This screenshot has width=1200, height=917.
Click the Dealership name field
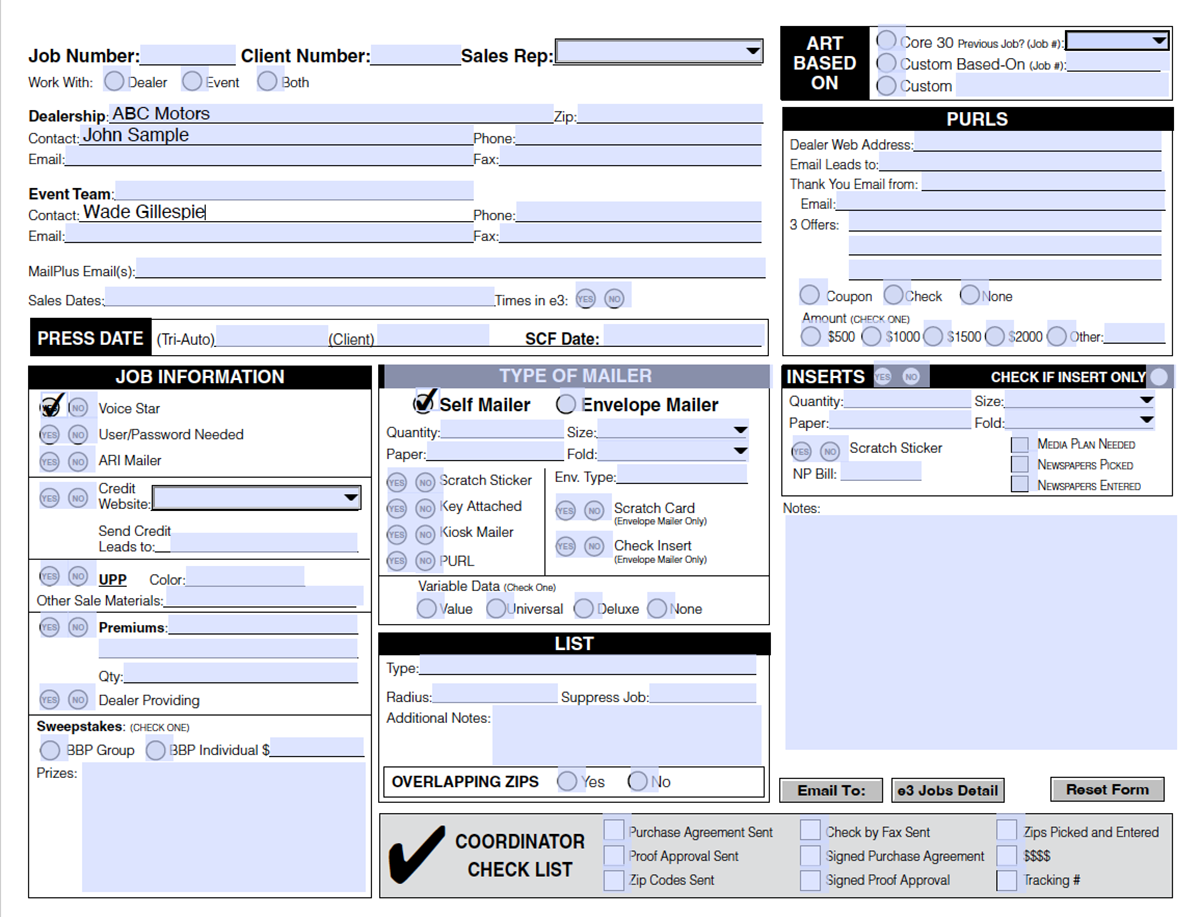[330, 114]
